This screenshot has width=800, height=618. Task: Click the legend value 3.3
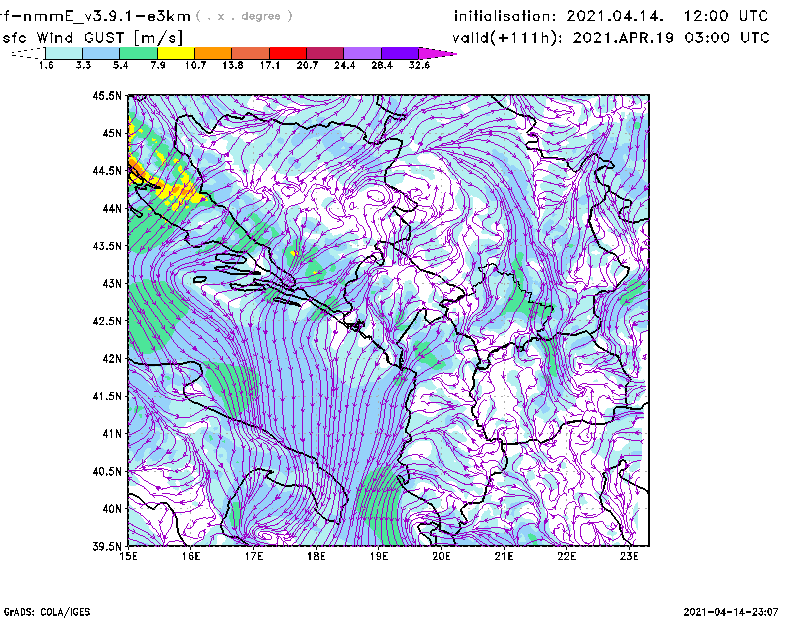pos(83,65)
